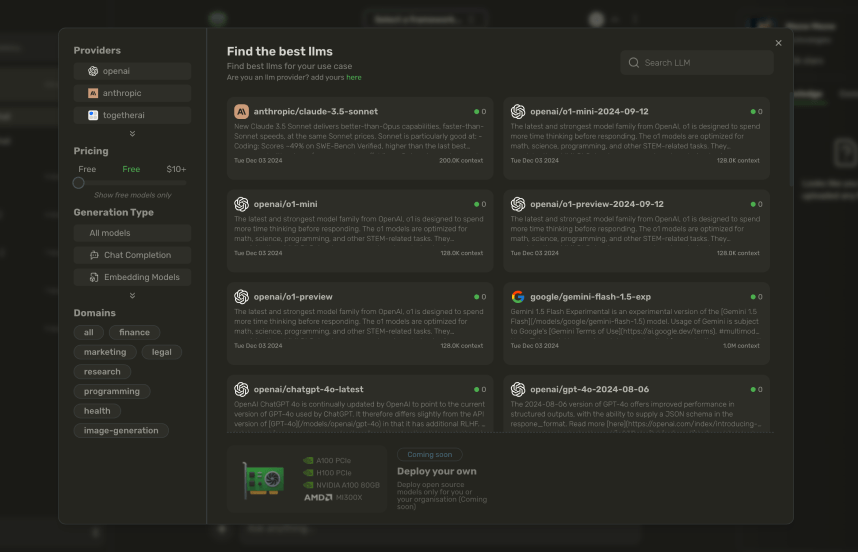Click the Embedding Models icon

coord(94,278)
